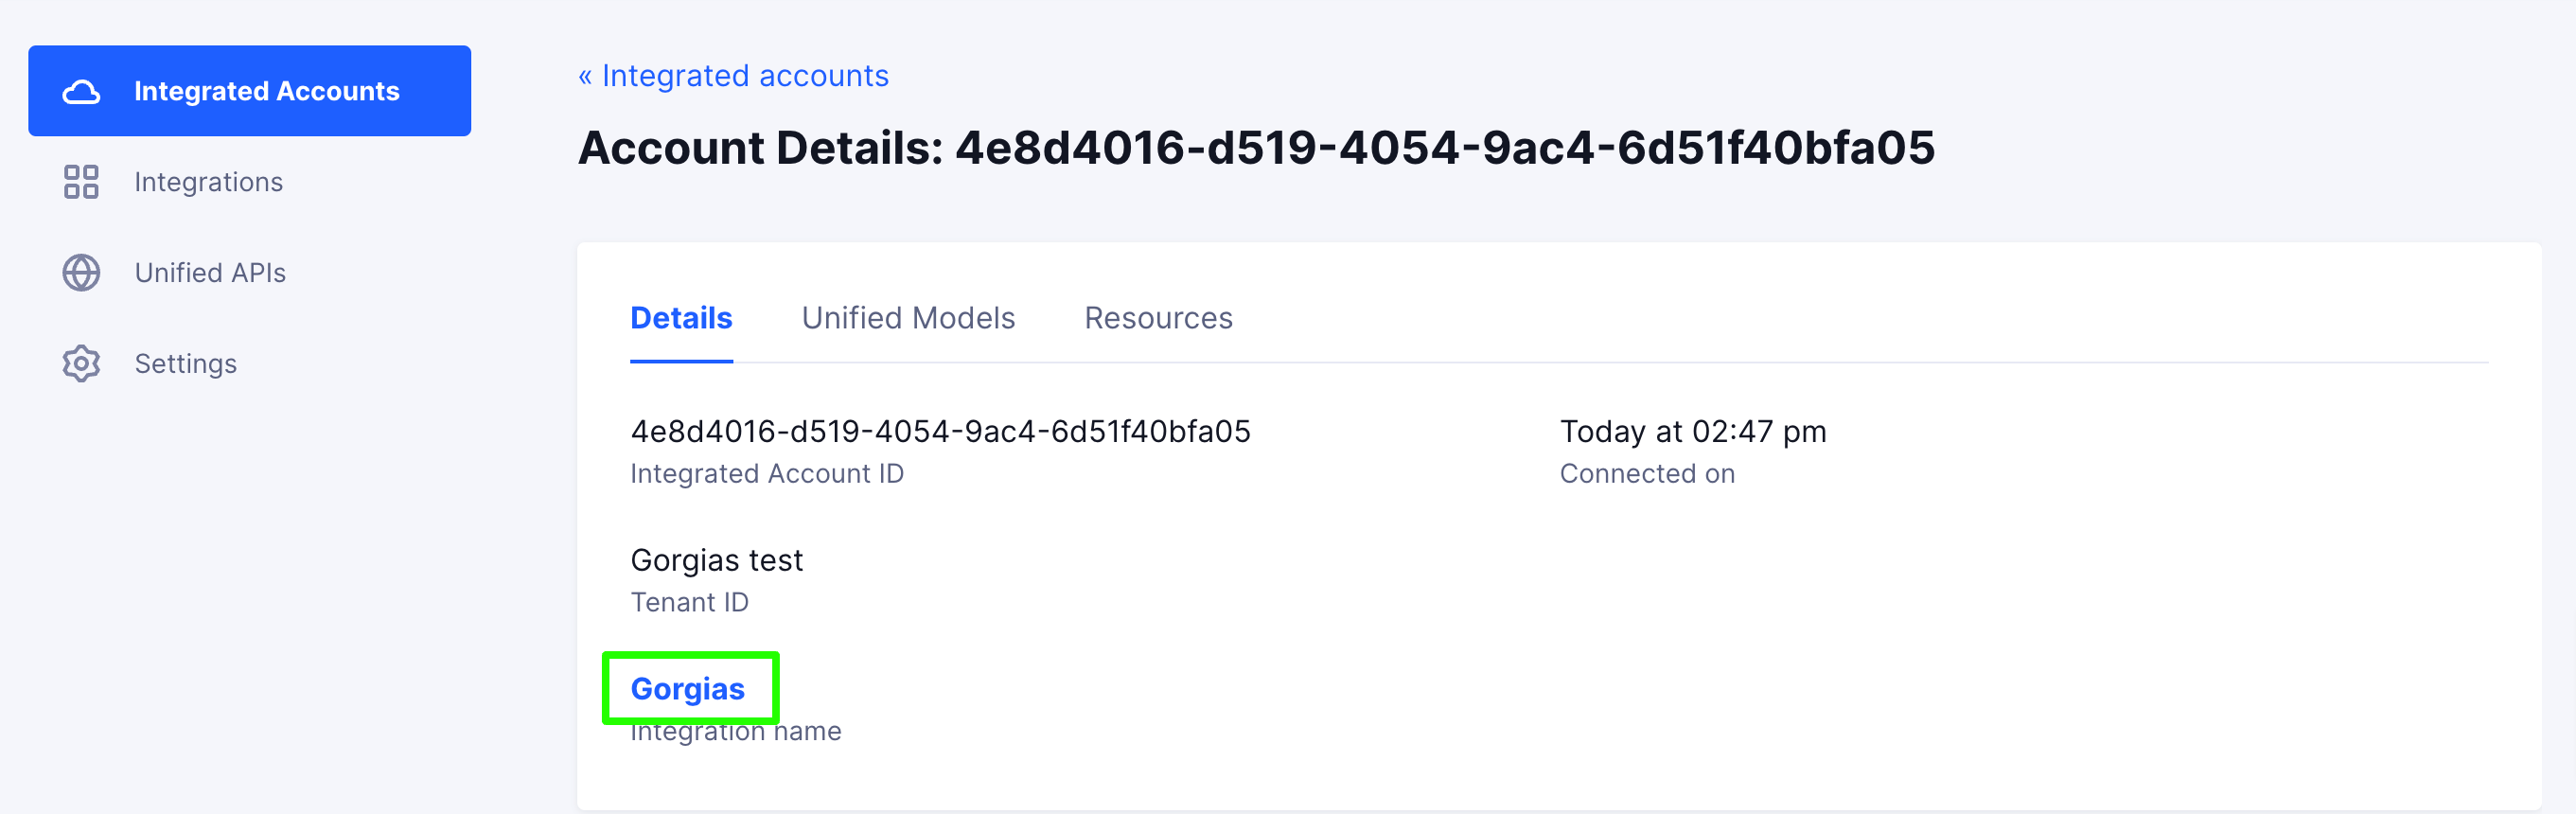This screenshot has width=2576, height=814.
Task: Go back via « Integrated accounts link
Action: pos(733,76)
